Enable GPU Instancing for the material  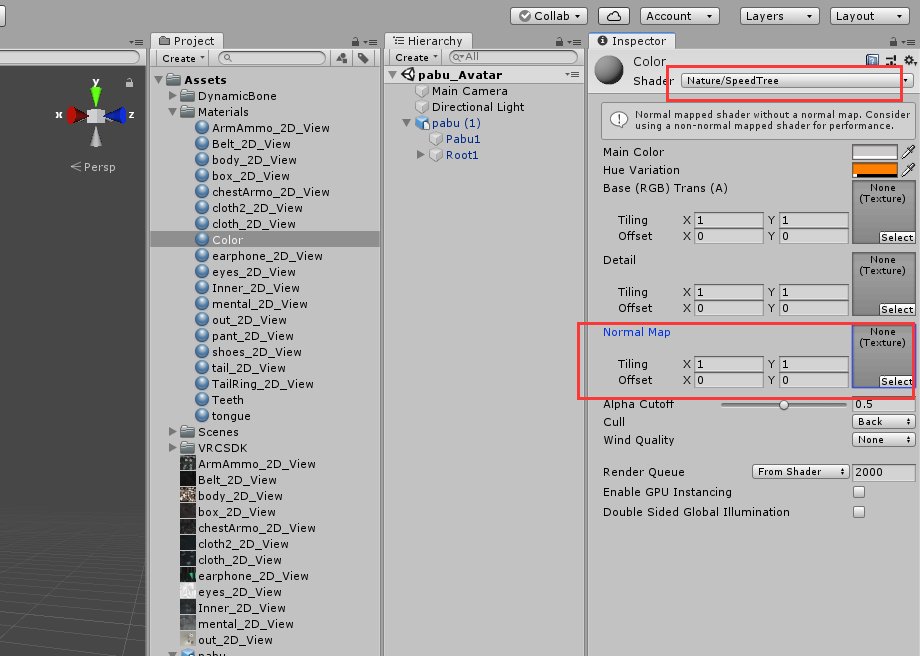tap(858, 492)
